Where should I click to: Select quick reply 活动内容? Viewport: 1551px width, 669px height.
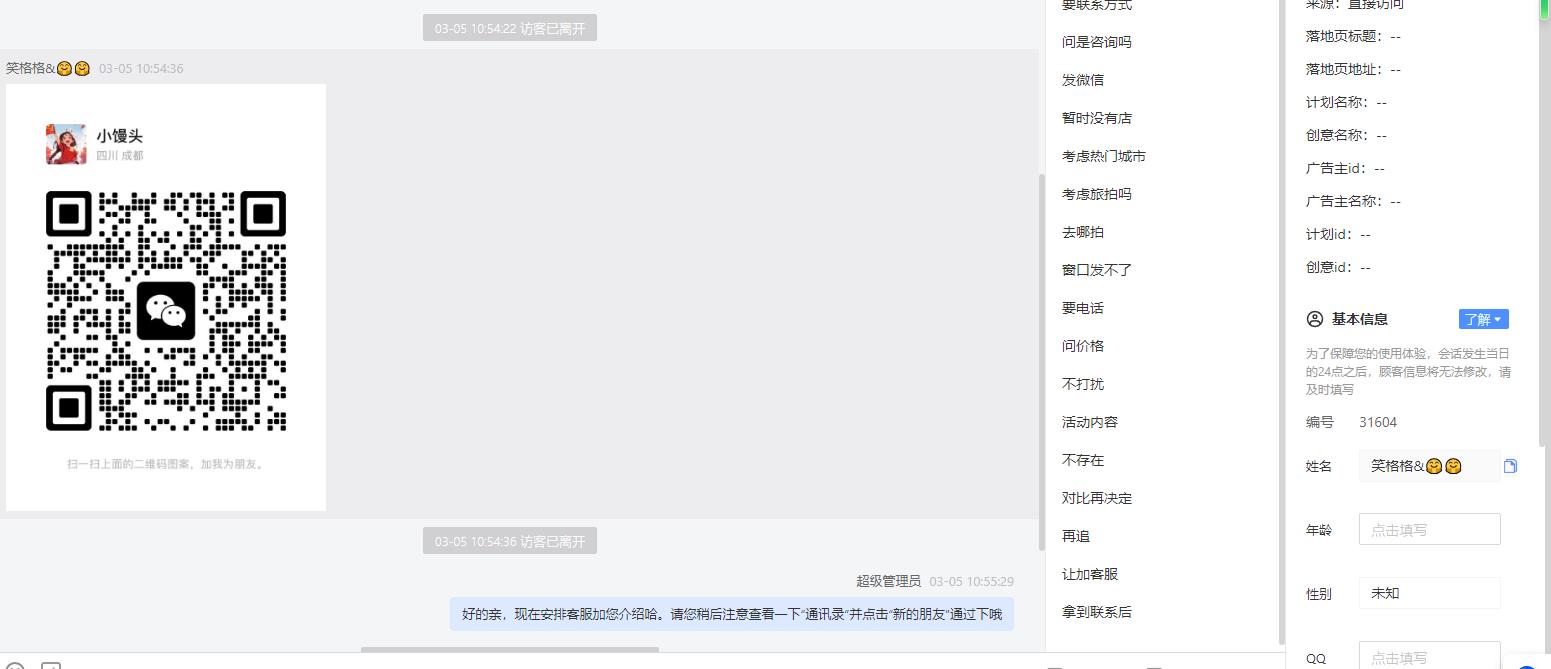pyautogui.click(x=1089, y=422)
